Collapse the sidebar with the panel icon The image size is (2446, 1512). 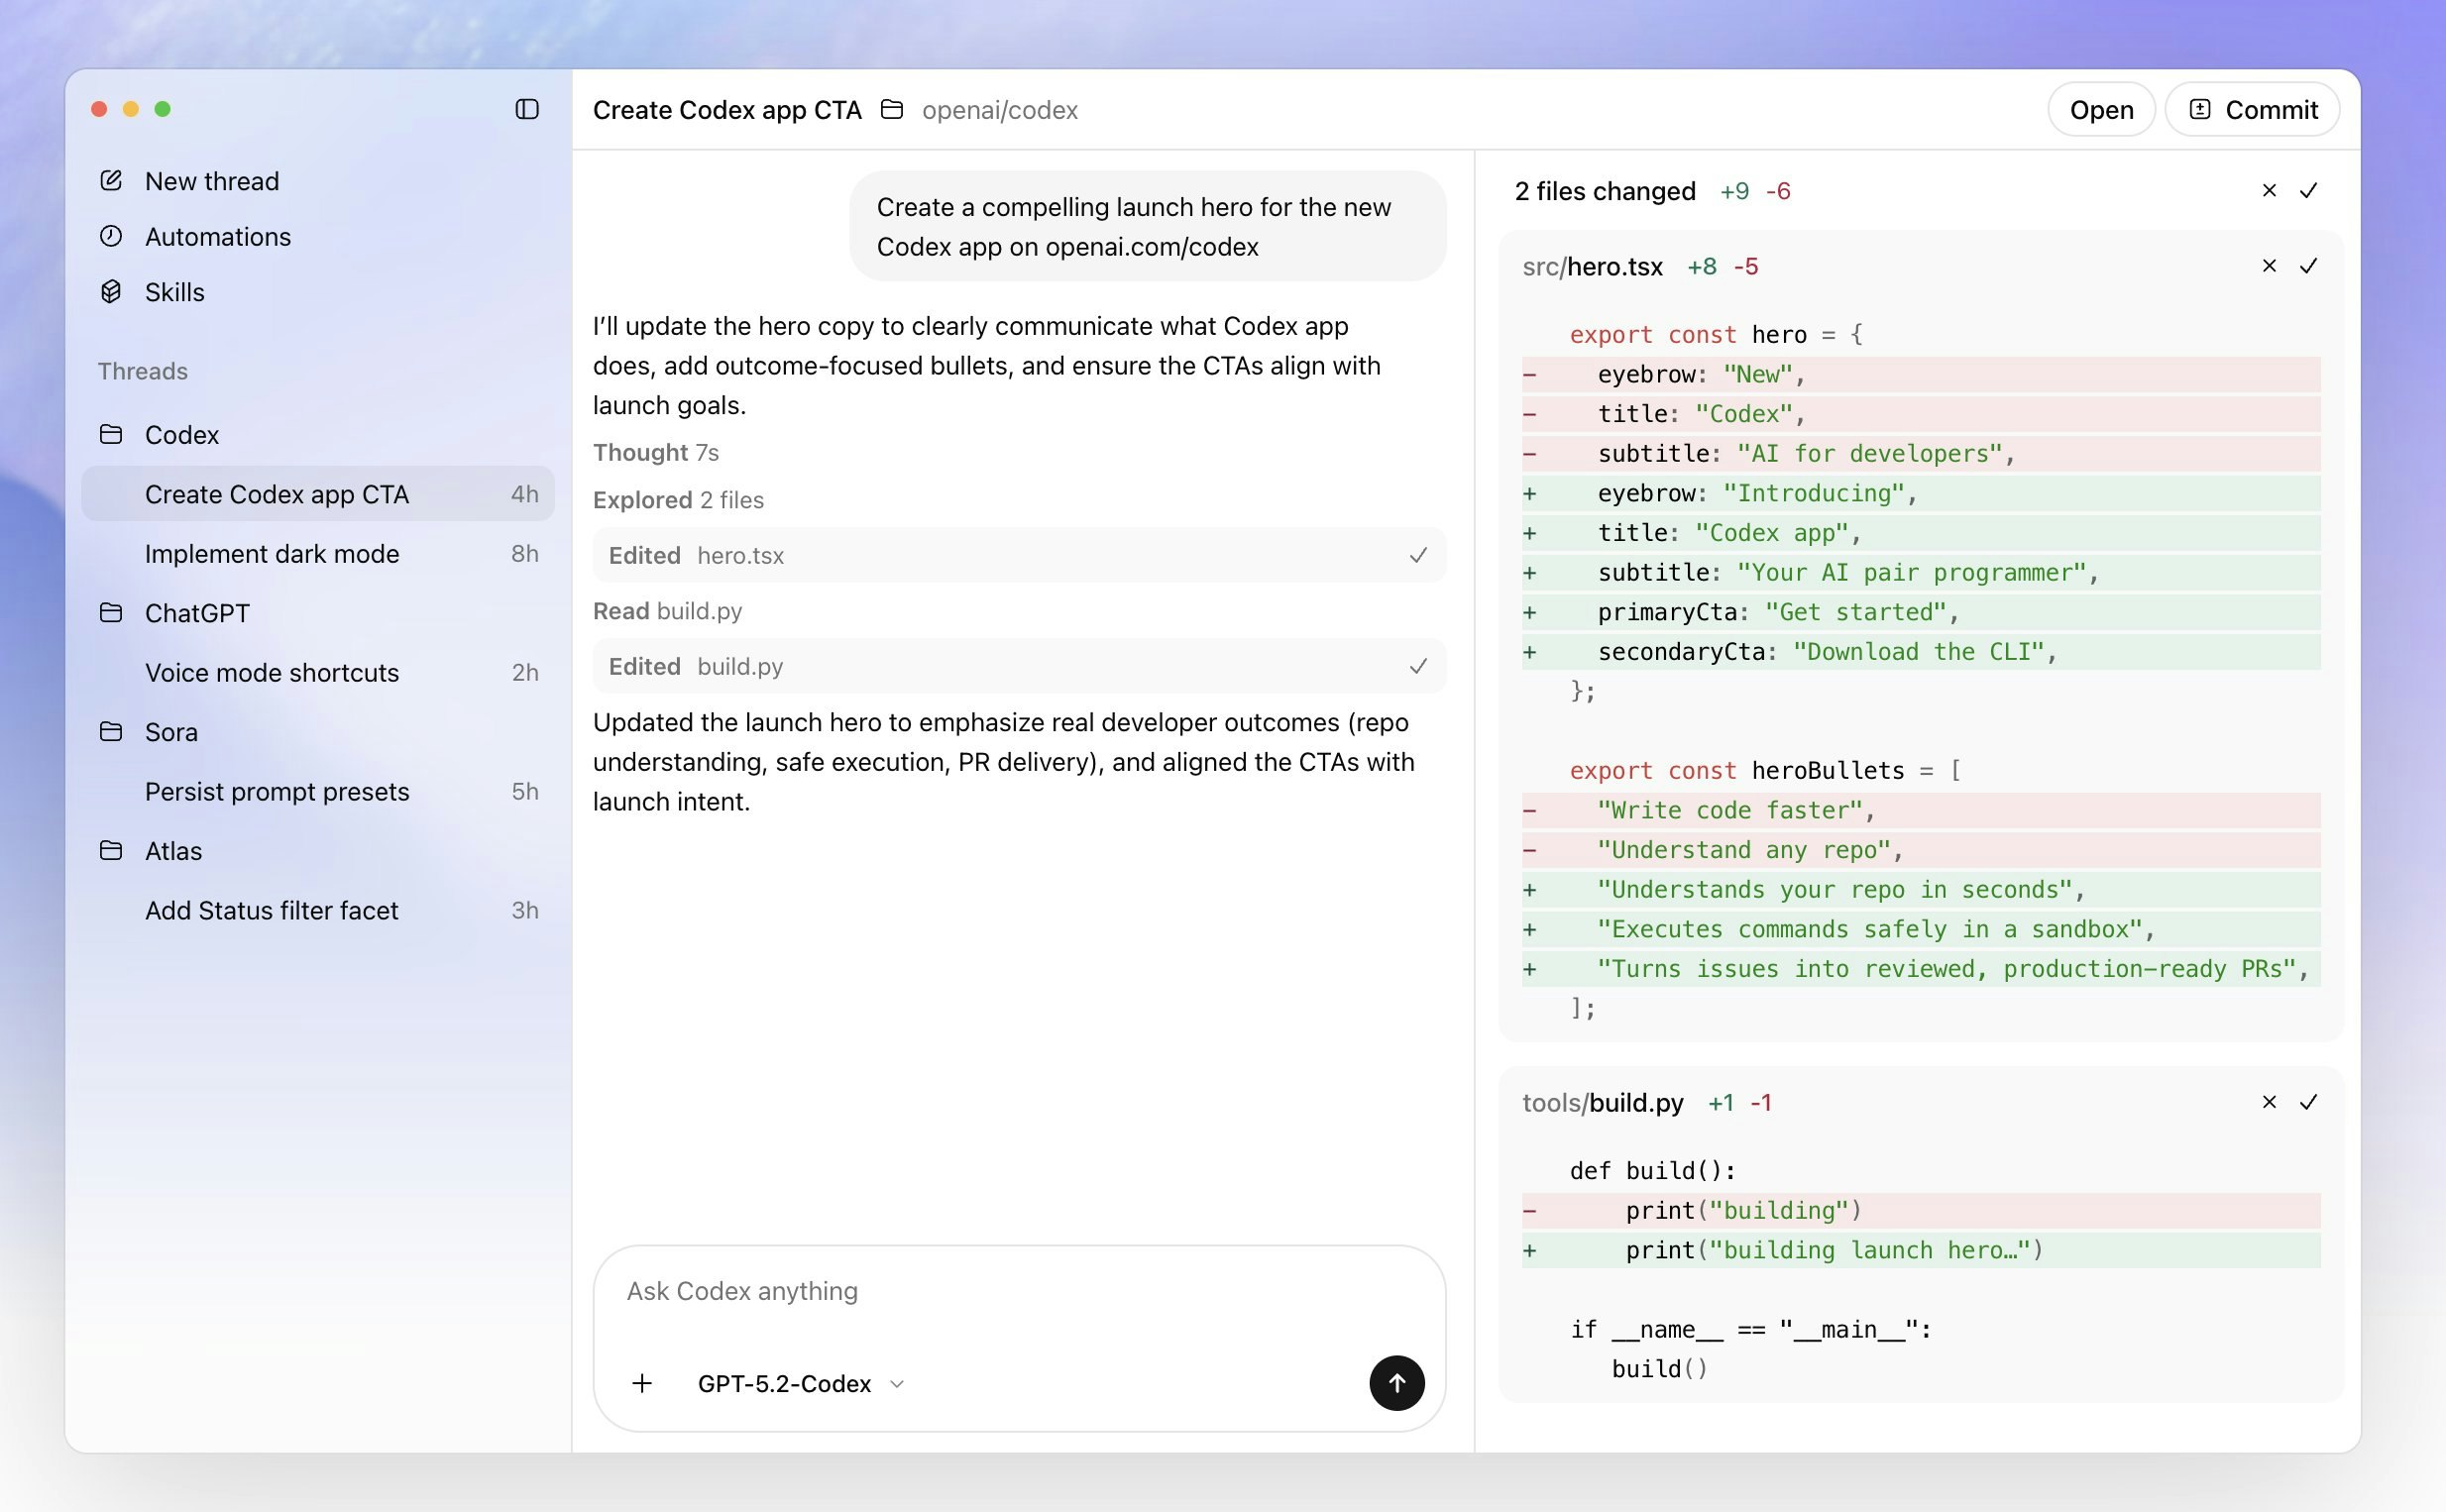tap(527, 109)
